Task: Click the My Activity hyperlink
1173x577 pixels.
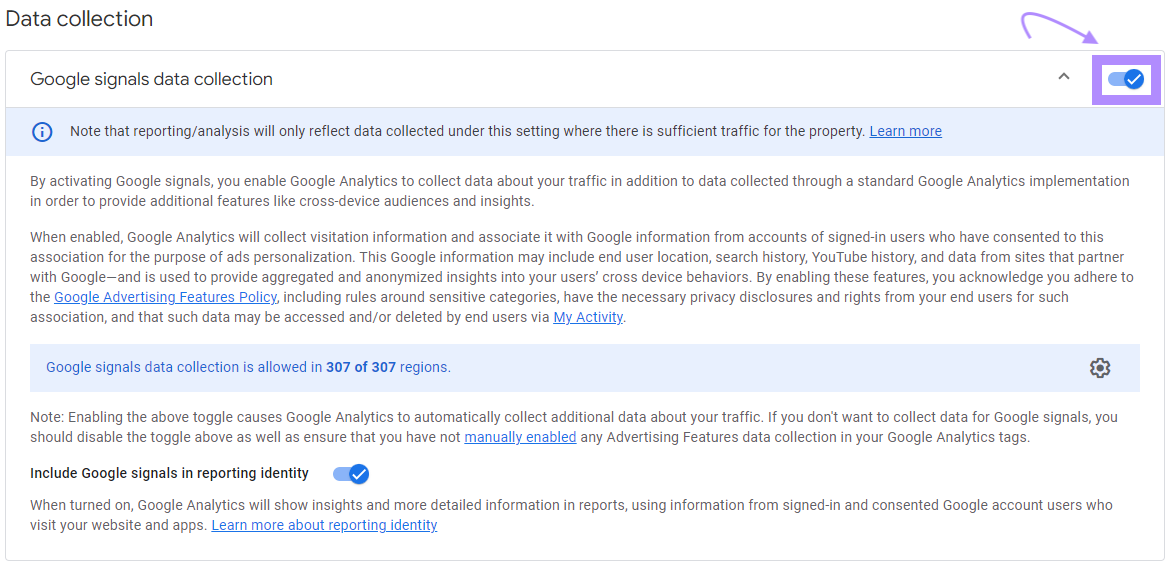Action: (587, 317)
